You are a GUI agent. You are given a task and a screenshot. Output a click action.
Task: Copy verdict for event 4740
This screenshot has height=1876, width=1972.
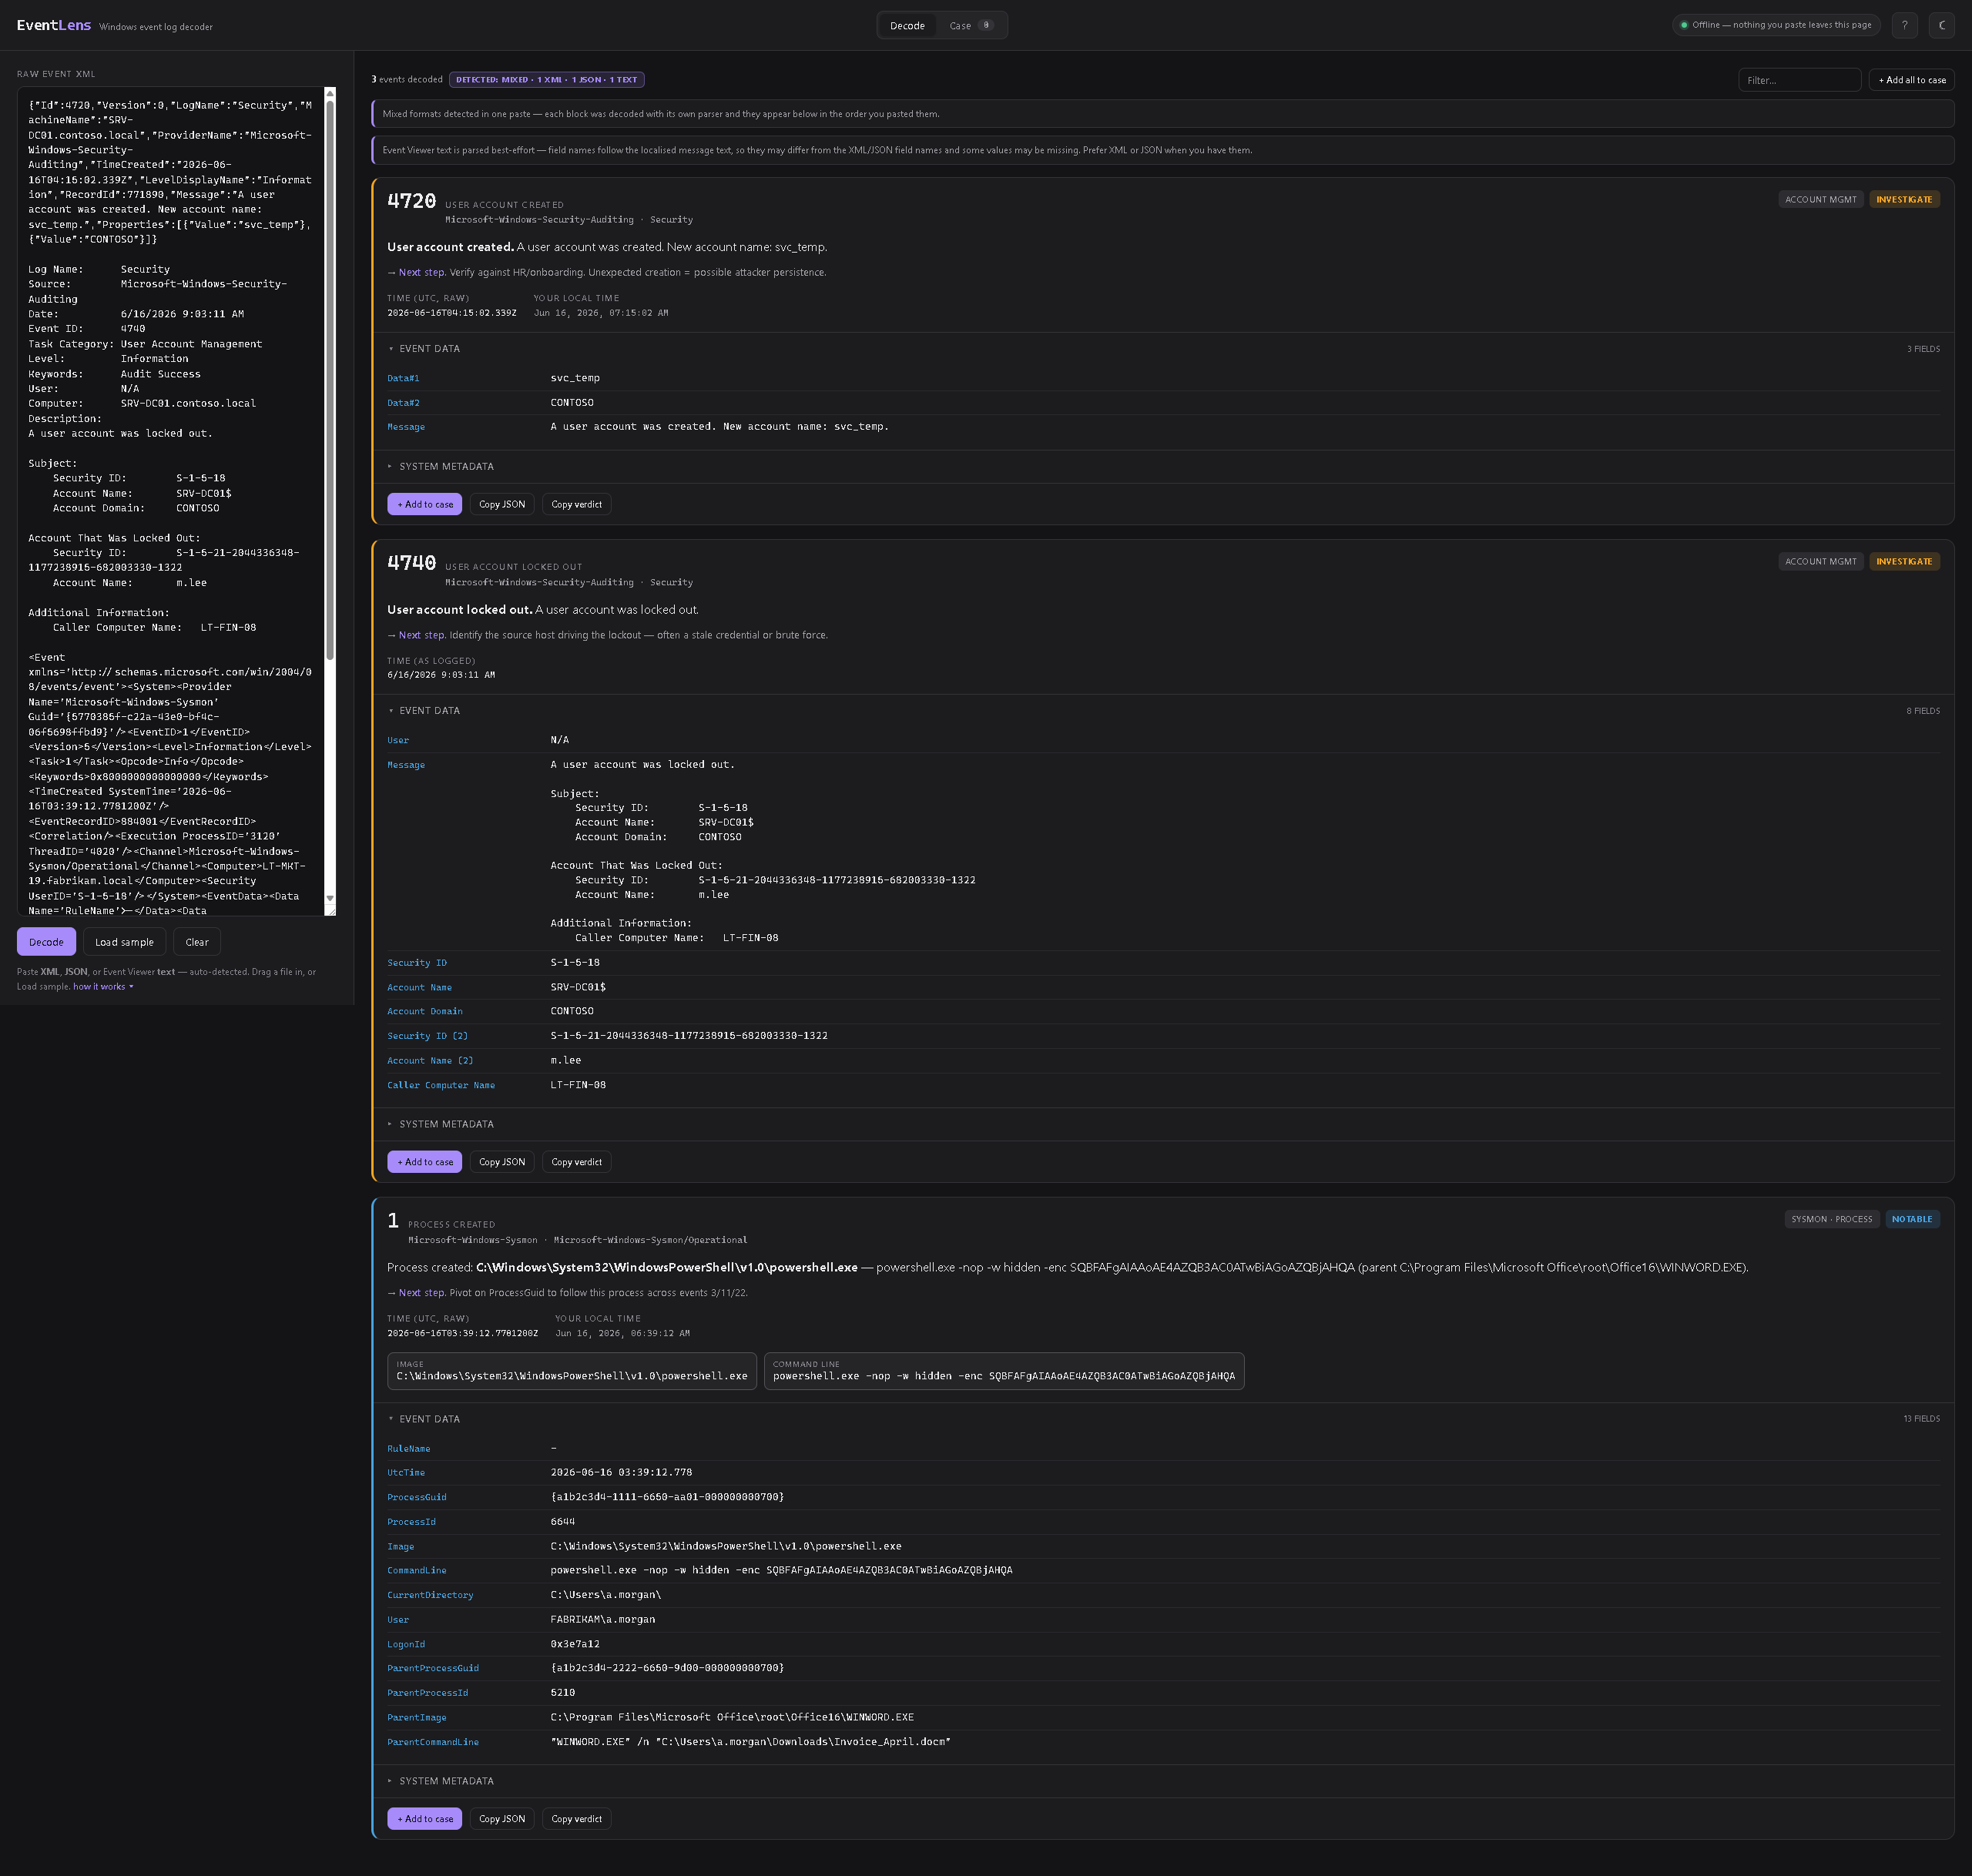(x=577, y=1162)
